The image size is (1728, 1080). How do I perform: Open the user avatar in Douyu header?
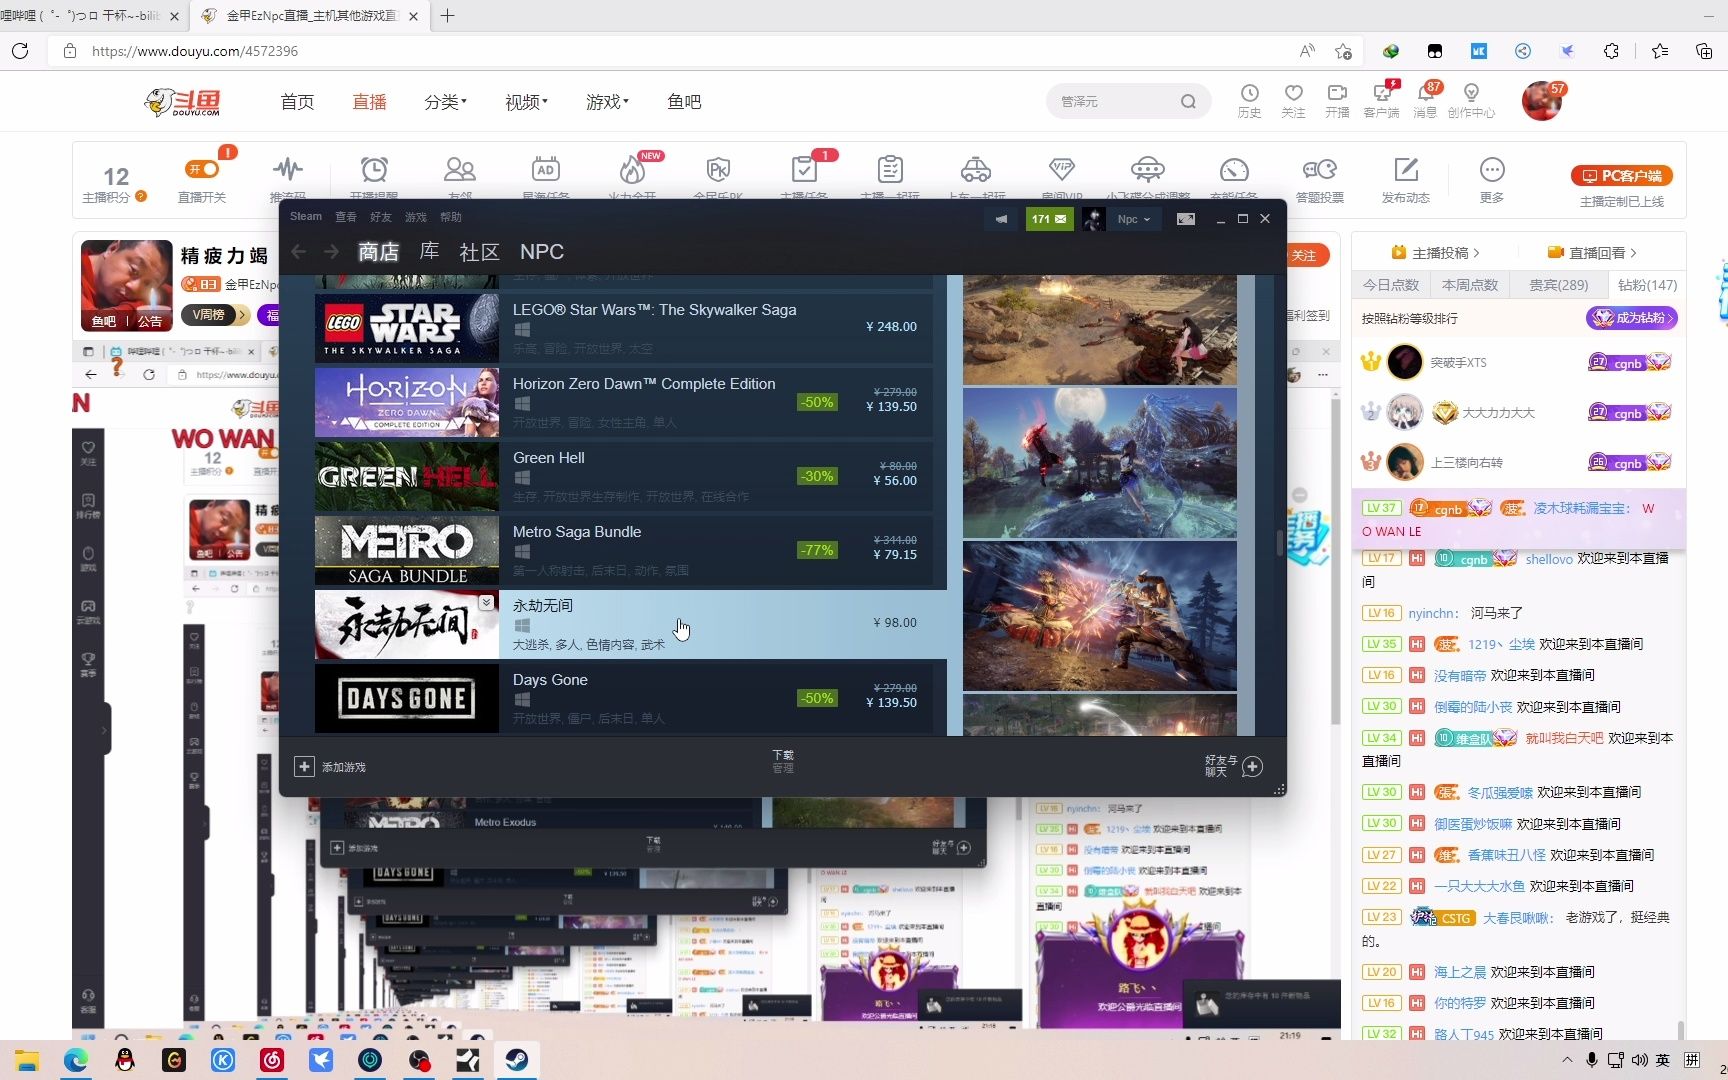pyautogui.click(x=1541, y=101)
